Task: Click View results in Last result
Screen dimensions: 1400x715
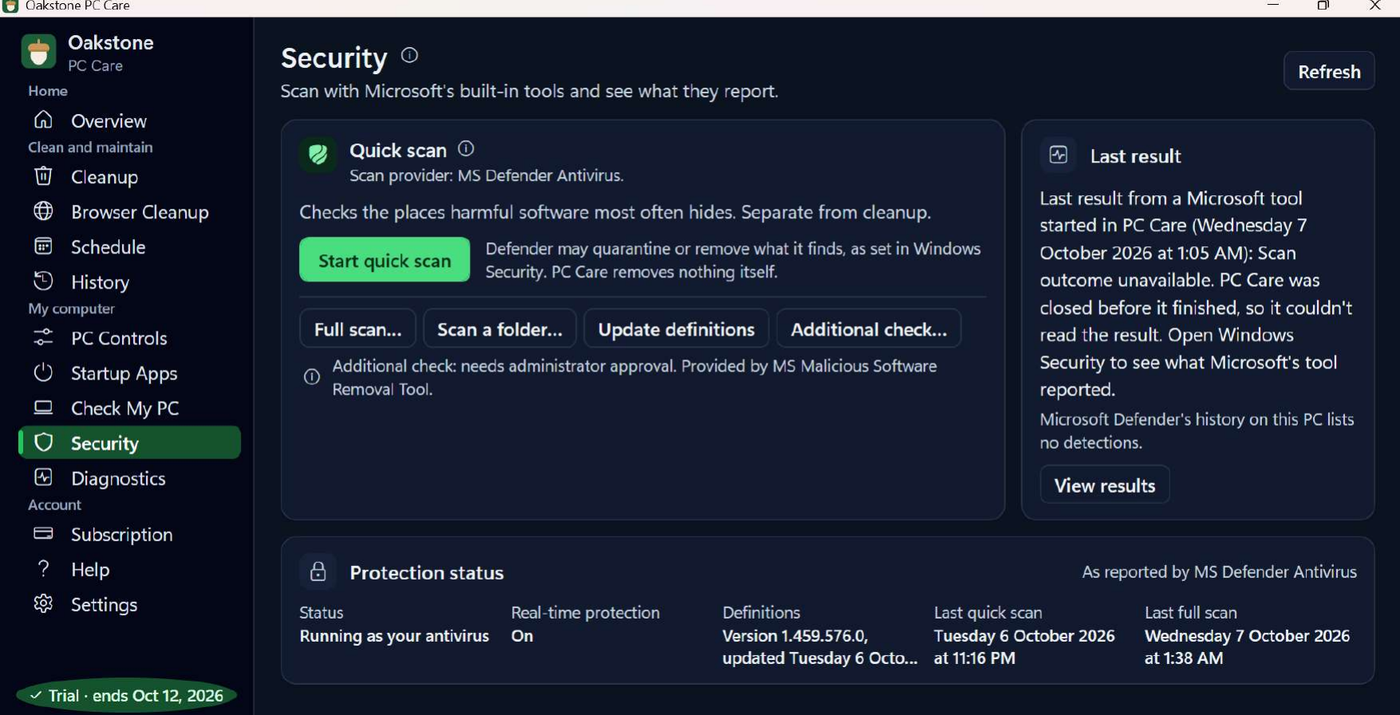Action: point(1105,485)
